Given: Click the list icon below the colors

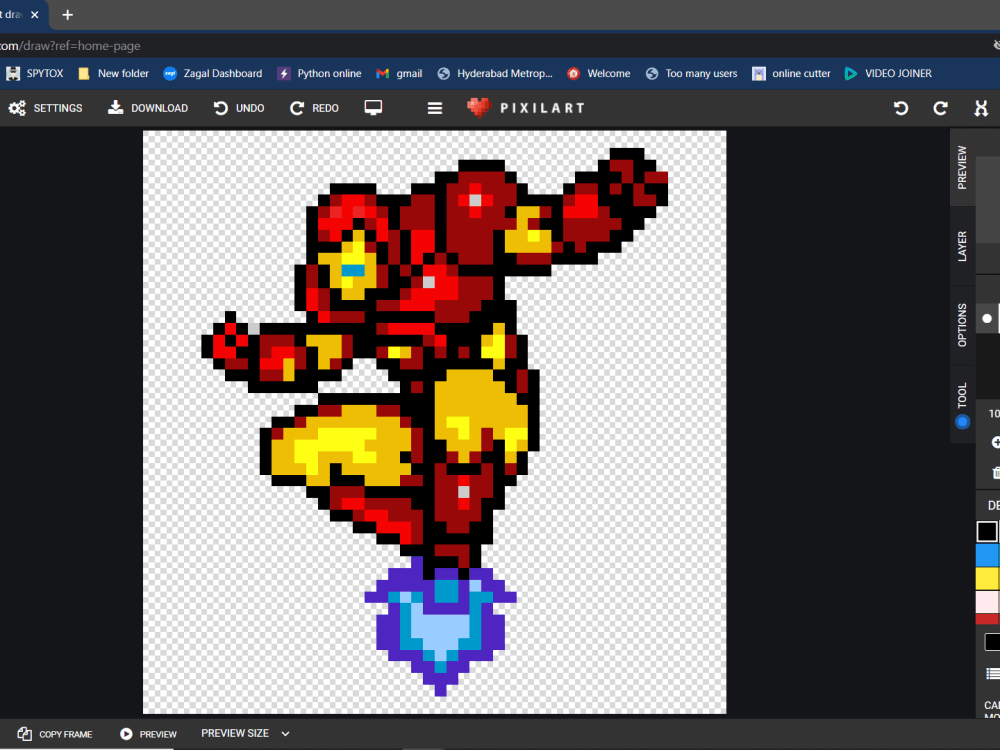Looking at the screenshot, I should click(993, 673).
